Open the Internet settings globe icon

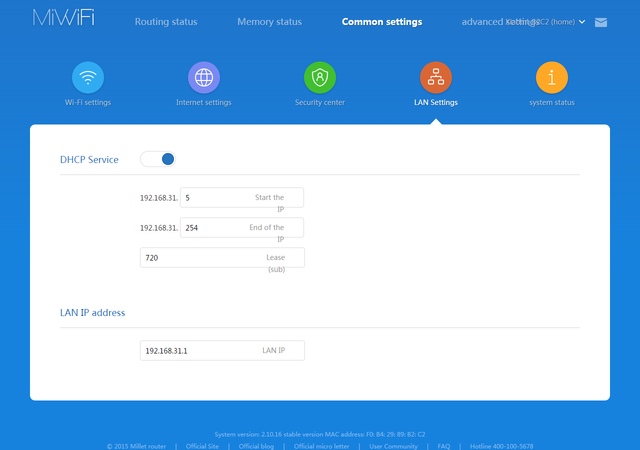click(204, 77)
